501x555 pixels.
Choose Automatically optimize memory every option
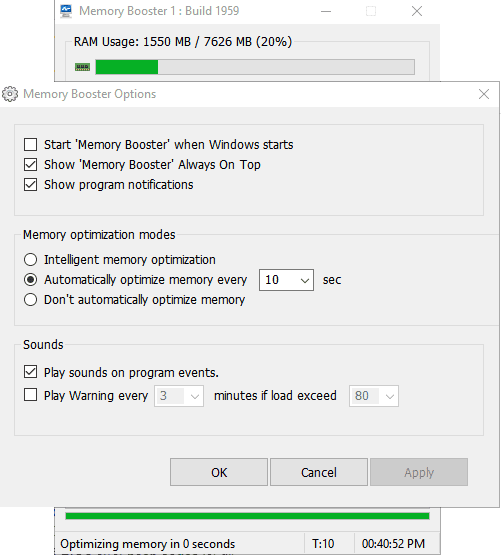30,280
